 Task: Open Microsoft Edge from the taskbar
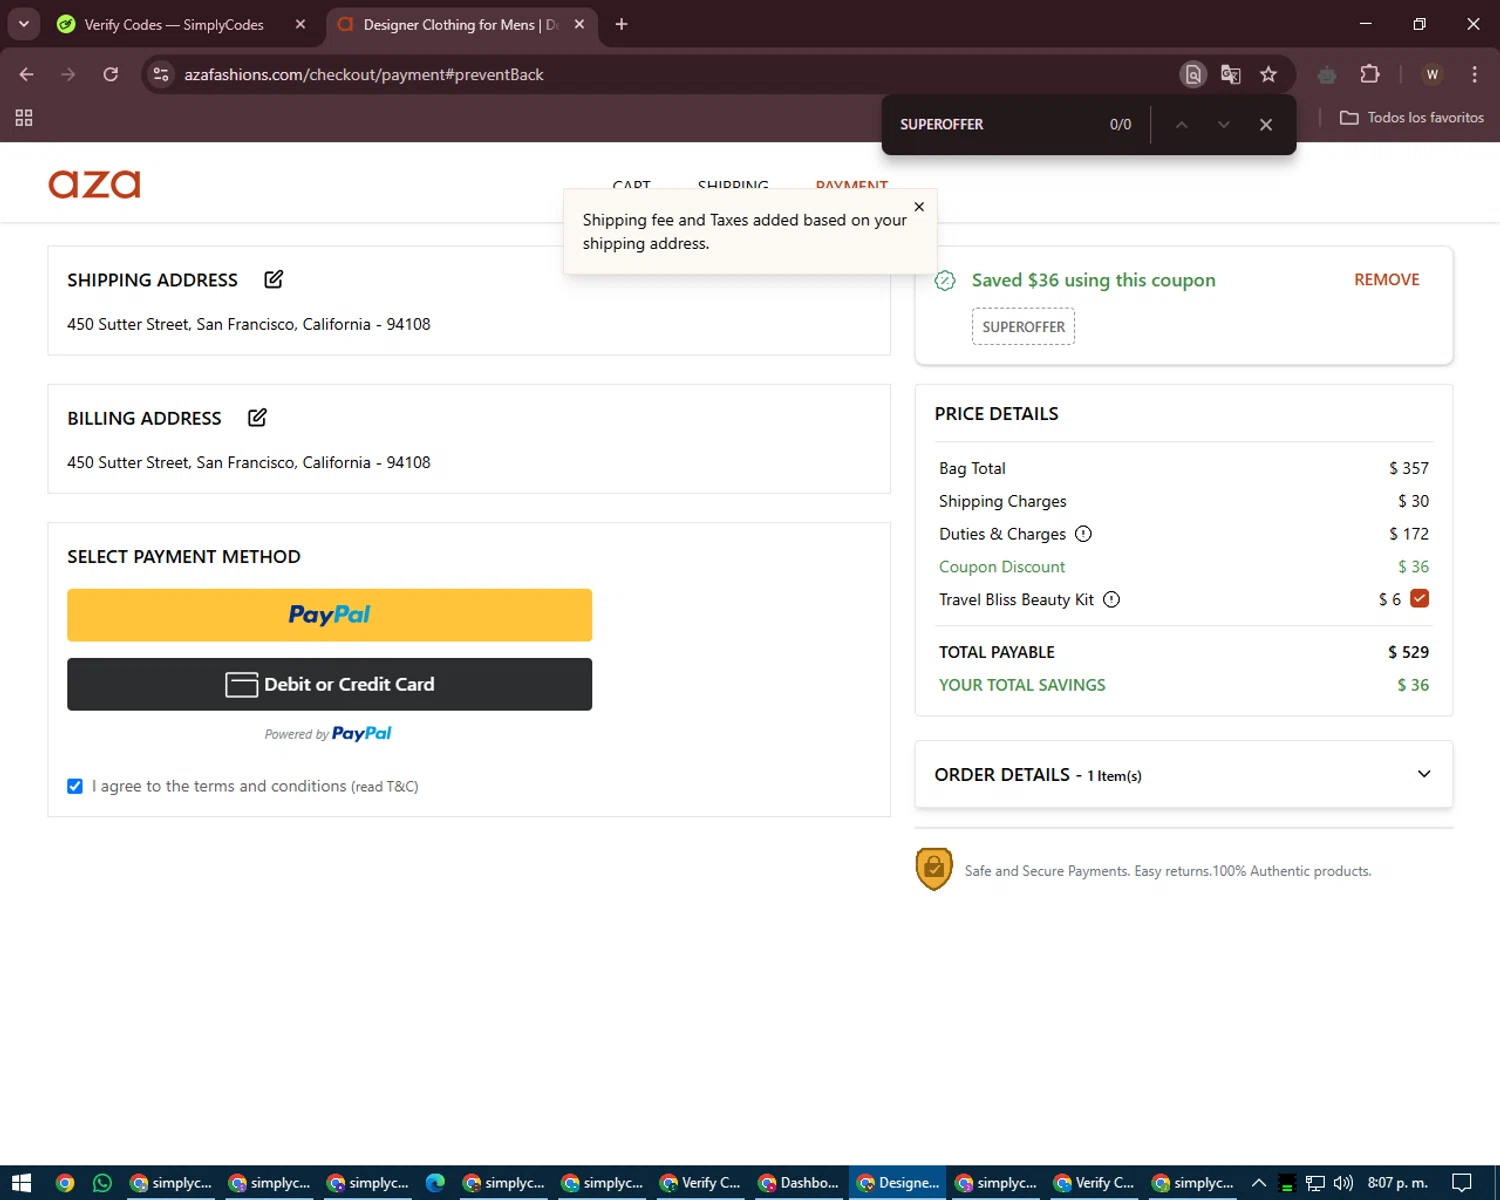(x=435, y=1183)
